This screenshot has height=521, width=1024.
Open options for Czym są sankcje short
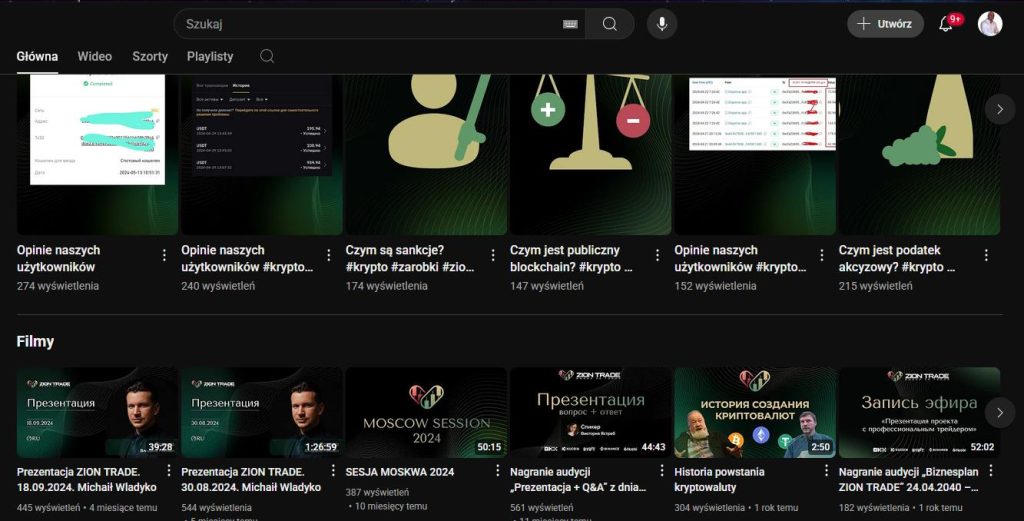tap(493, 255)
